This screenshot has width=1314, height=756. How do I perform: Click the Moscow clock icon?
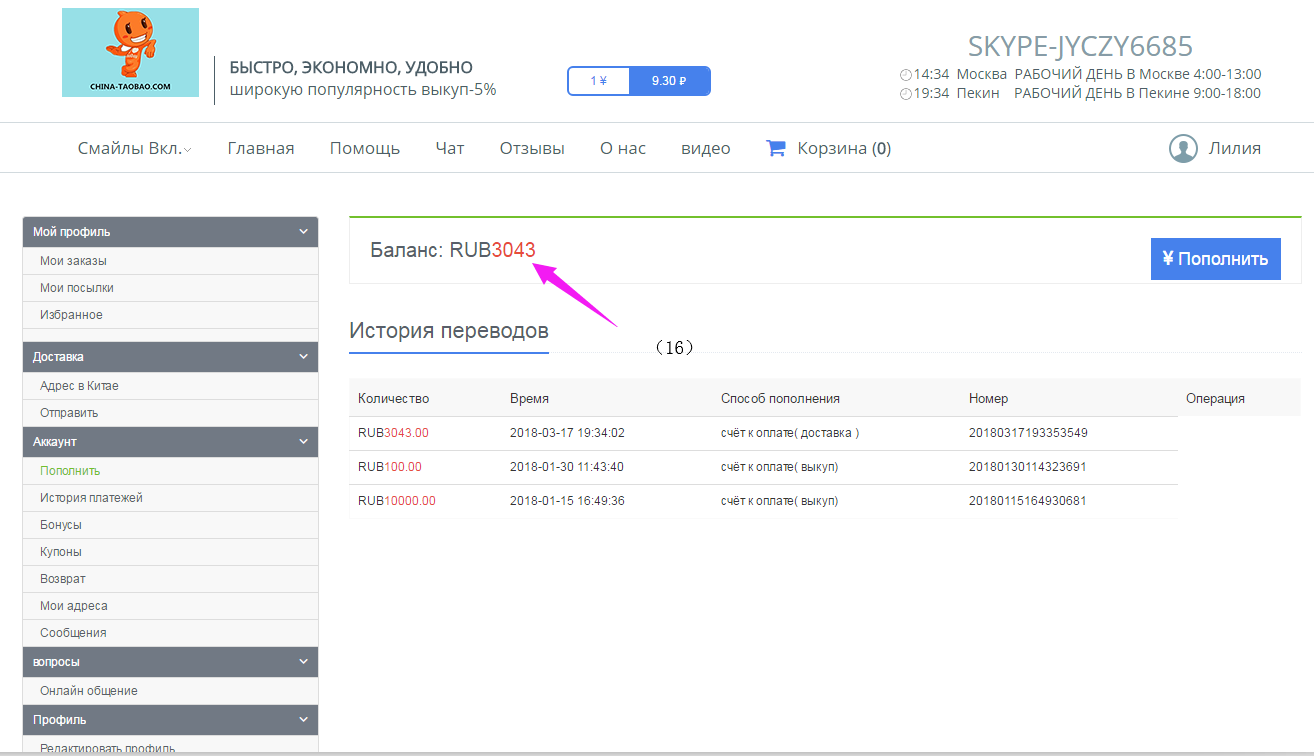906,75
